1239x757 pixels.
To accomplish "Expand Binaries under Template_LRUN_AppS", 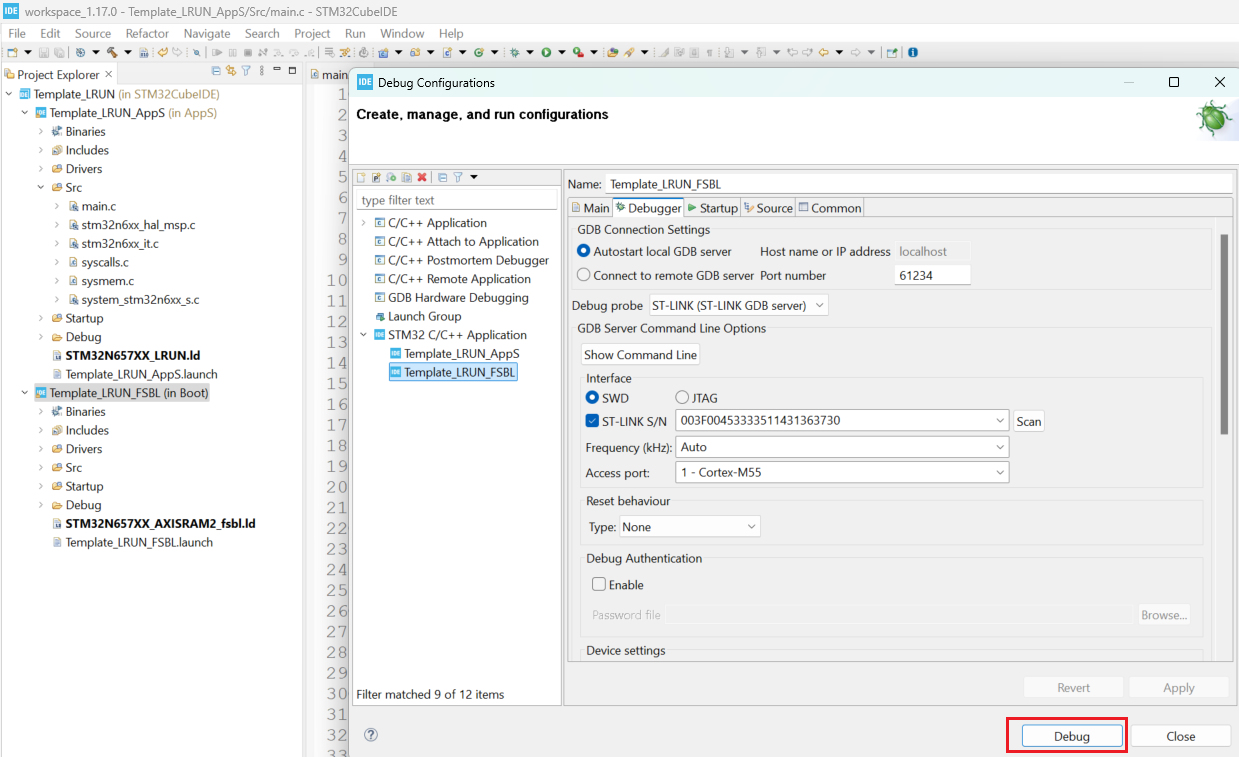I will [x=41, y=131].
